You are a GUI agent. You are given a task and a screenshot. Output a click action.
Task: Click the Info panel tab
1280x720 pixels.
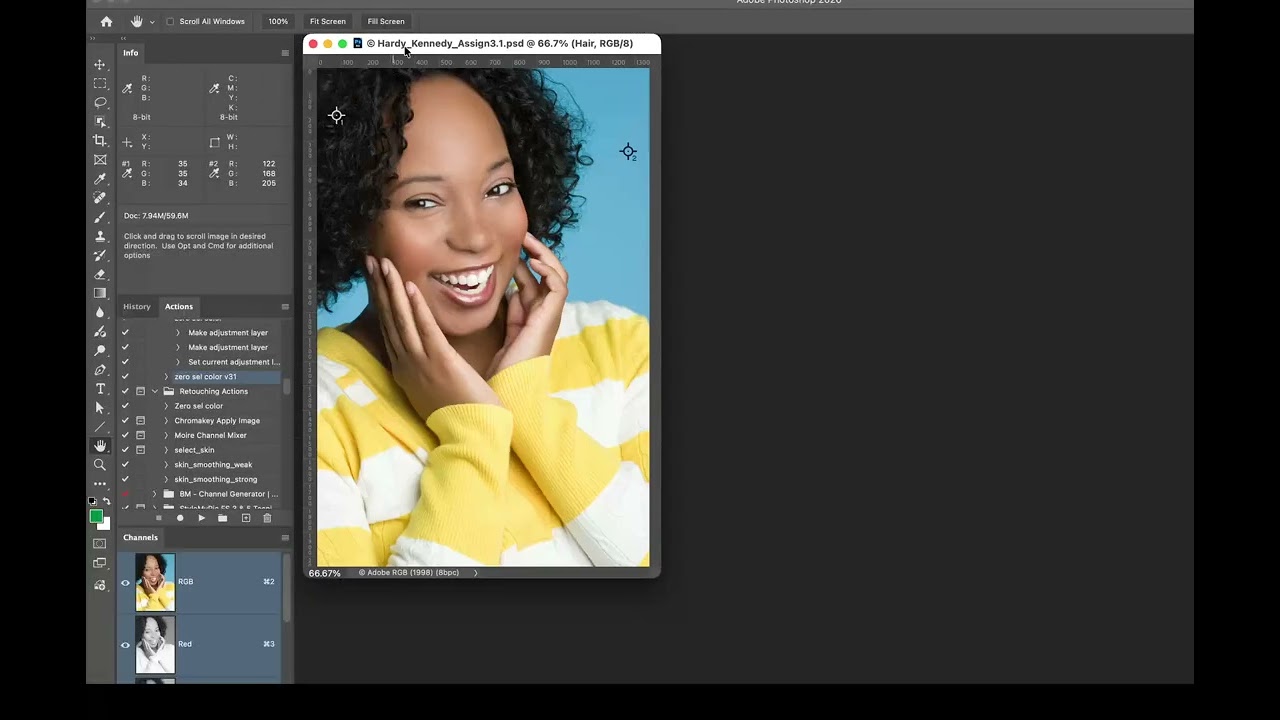point(131,53)
